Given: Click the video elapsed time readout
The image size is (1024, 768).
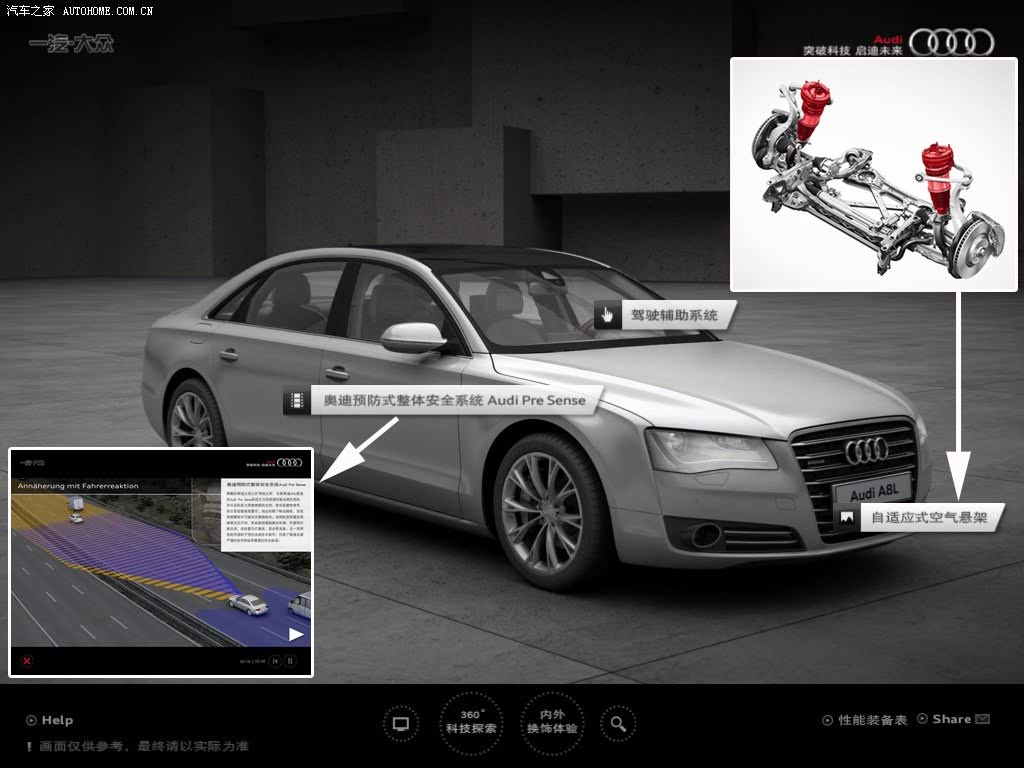Looking at the screenshot, I should click(x=252, y=662).
